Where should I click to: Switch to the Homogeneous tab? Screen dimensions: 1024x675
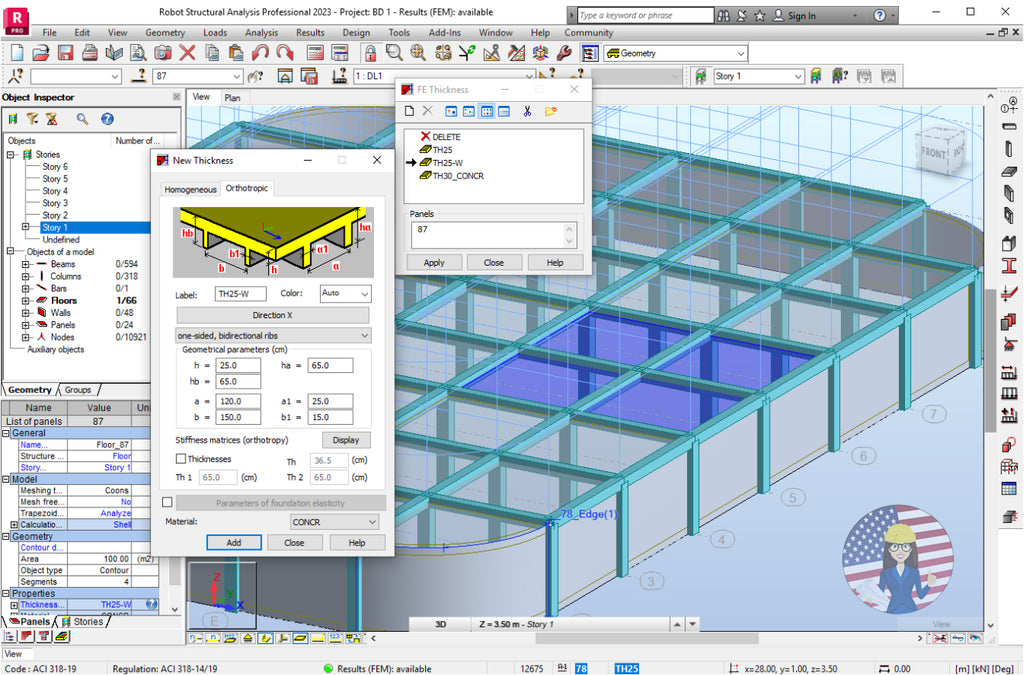coord(190,188)
